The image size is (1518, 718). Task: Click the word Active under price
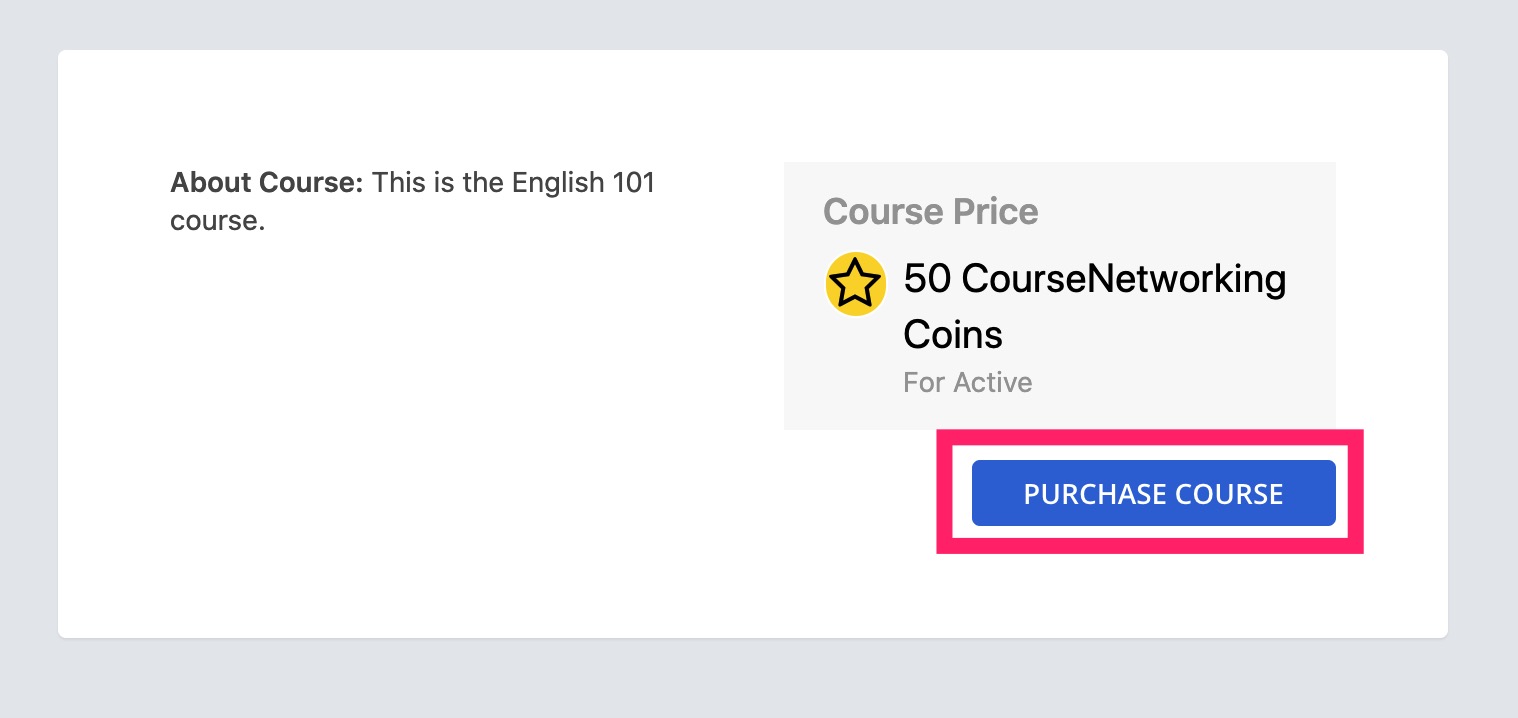click(x=992, y=382)
